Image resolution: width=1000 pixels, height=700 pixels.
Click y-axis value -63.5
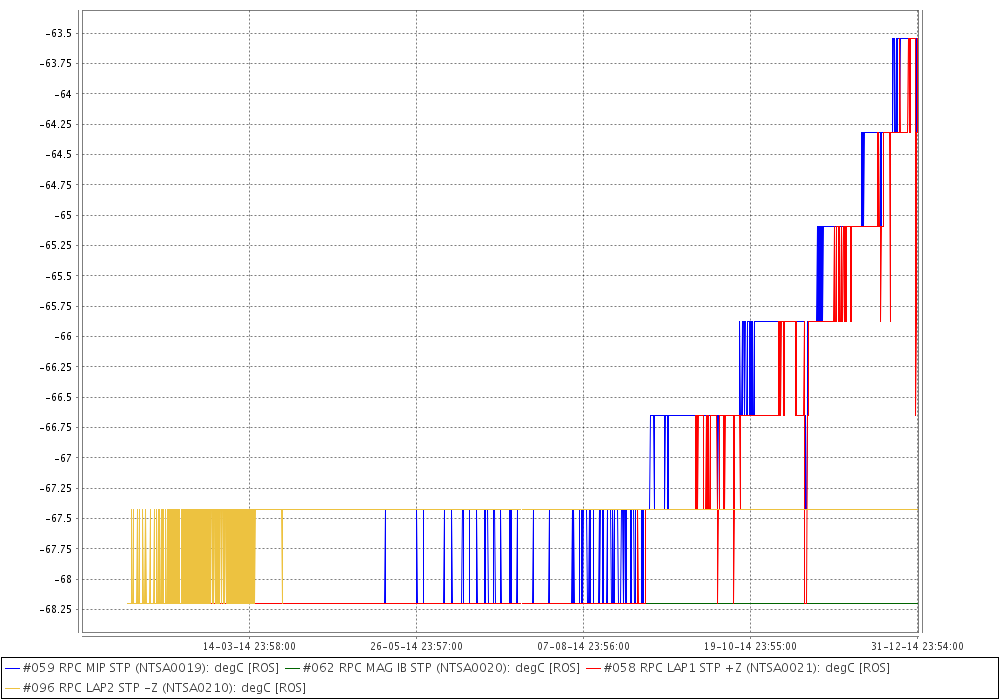tap(58, 33)
